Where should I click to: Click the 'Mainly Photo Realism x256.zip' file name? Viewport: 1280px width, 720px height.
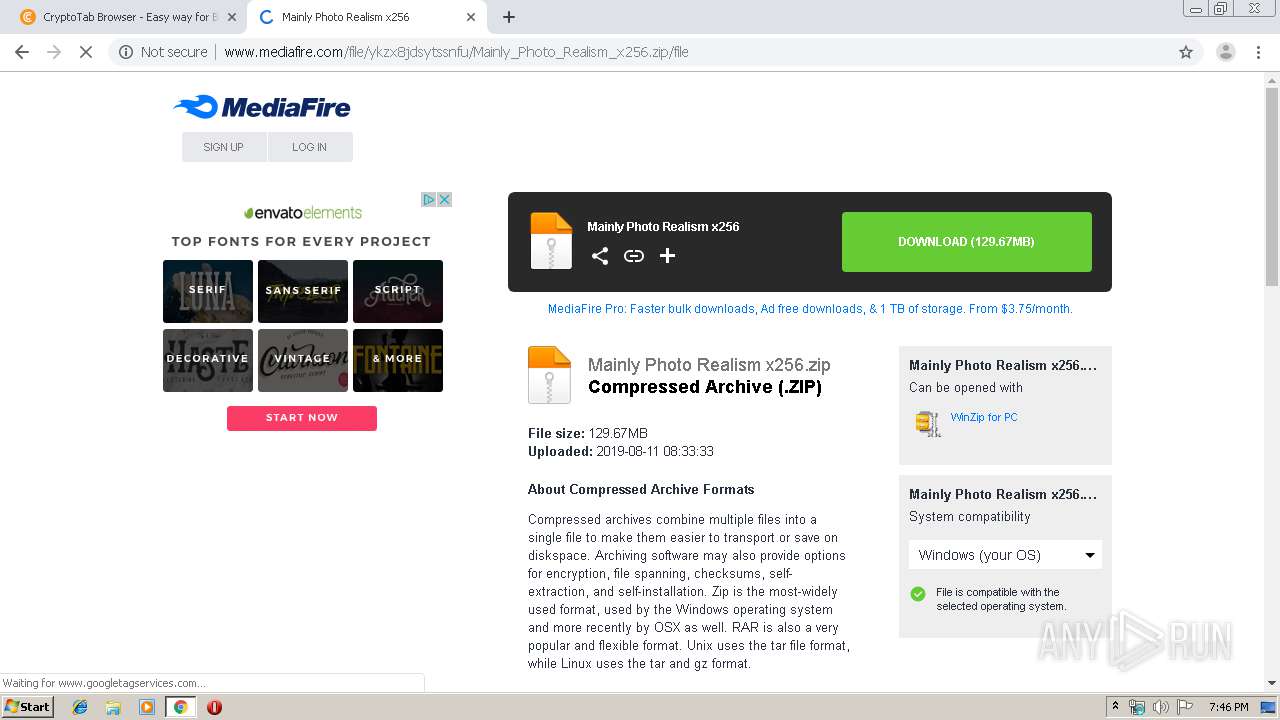tap(709, 365)
